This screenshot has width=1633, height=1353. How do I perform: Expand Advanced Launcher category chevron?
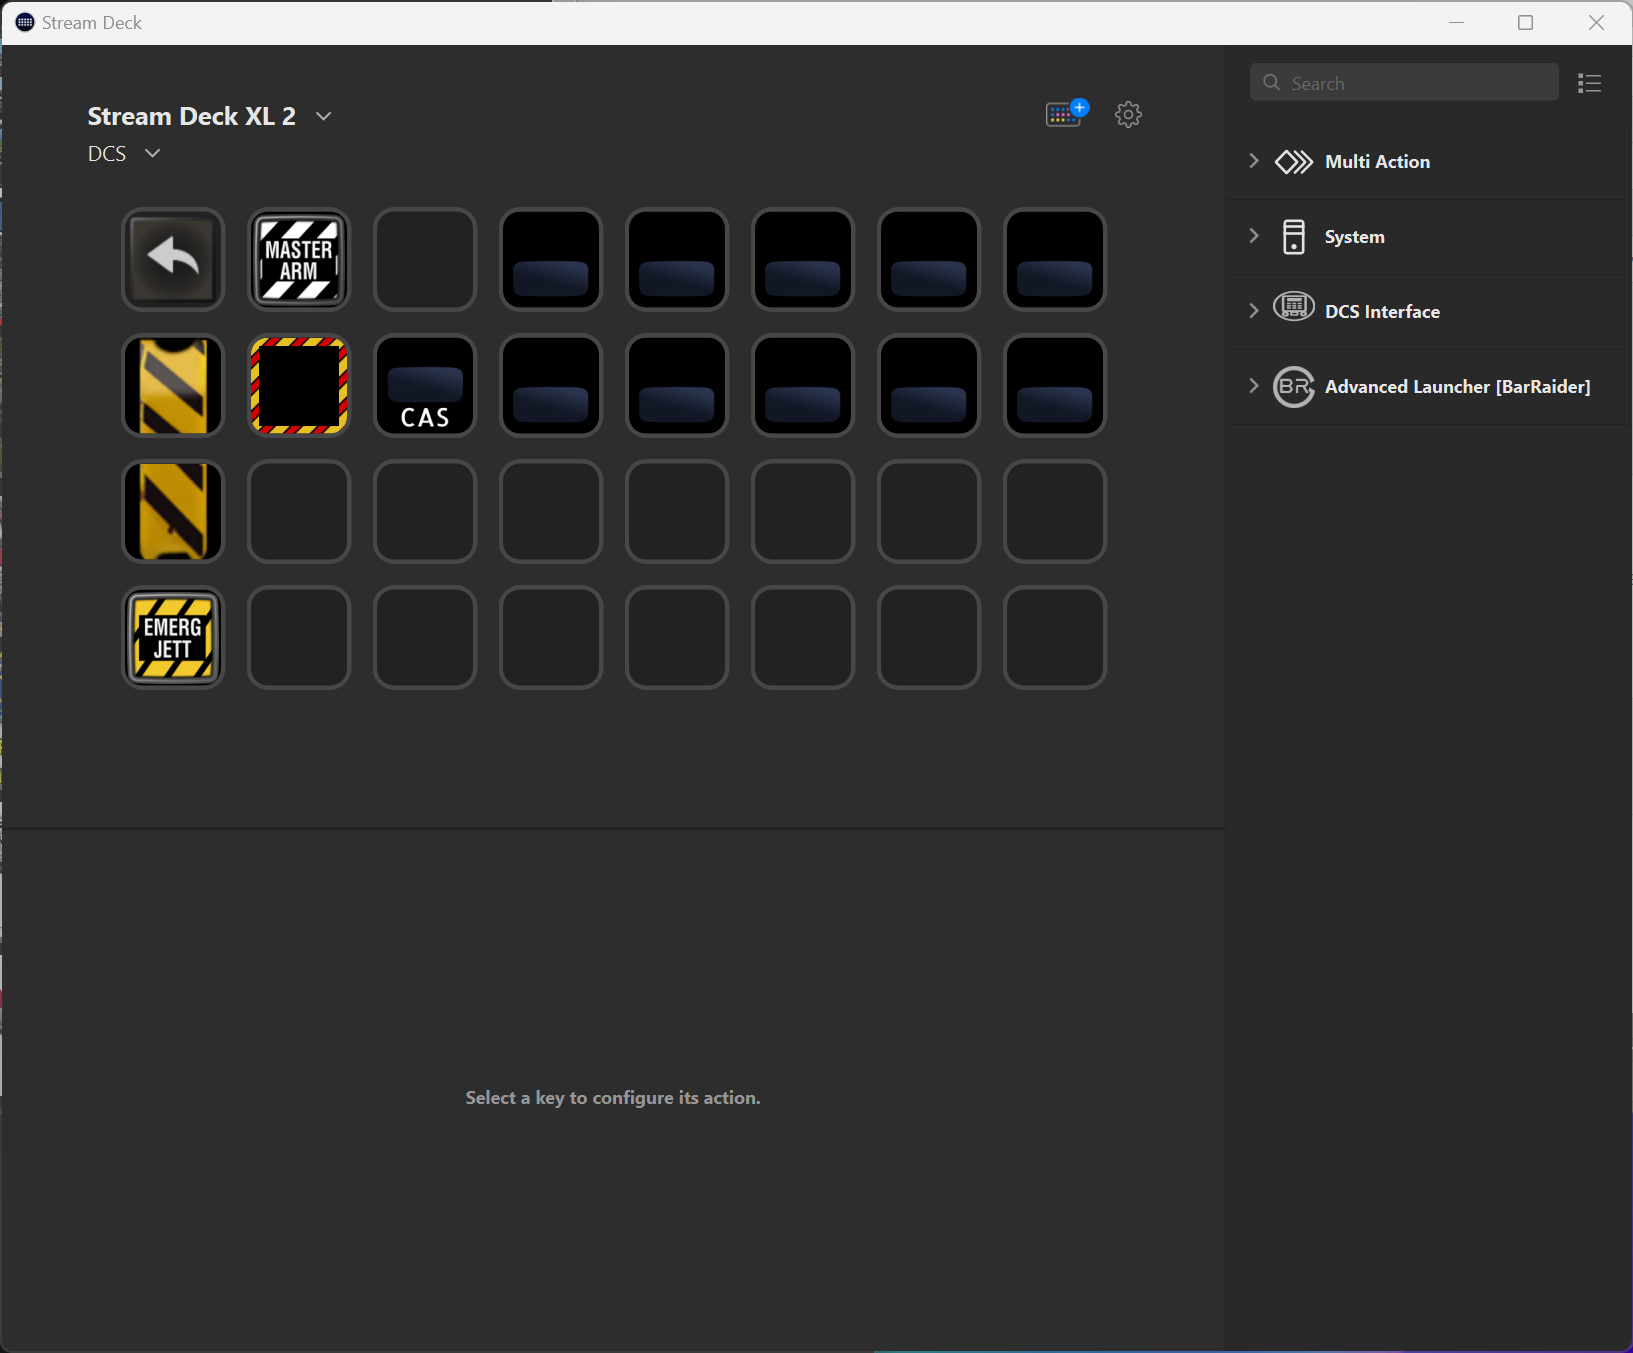(1254, 386)
